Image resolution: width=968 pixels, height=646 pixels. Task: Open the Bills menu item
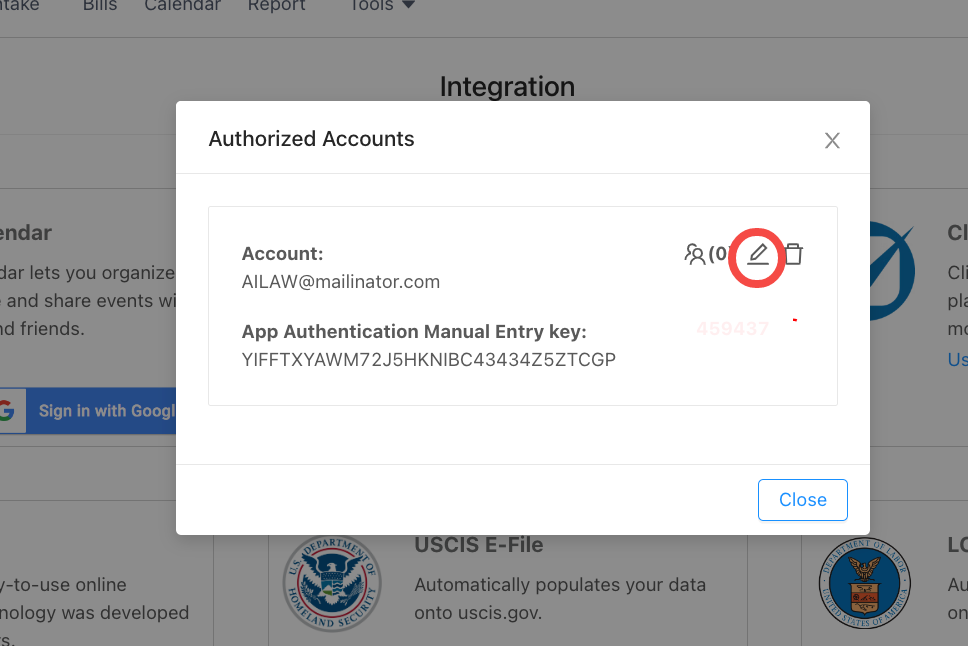coord(100,6)
